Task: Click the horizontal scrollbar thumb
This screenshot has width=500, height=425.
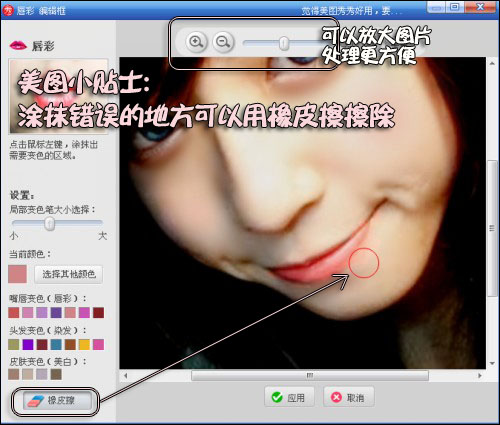Action: (310, 376)
